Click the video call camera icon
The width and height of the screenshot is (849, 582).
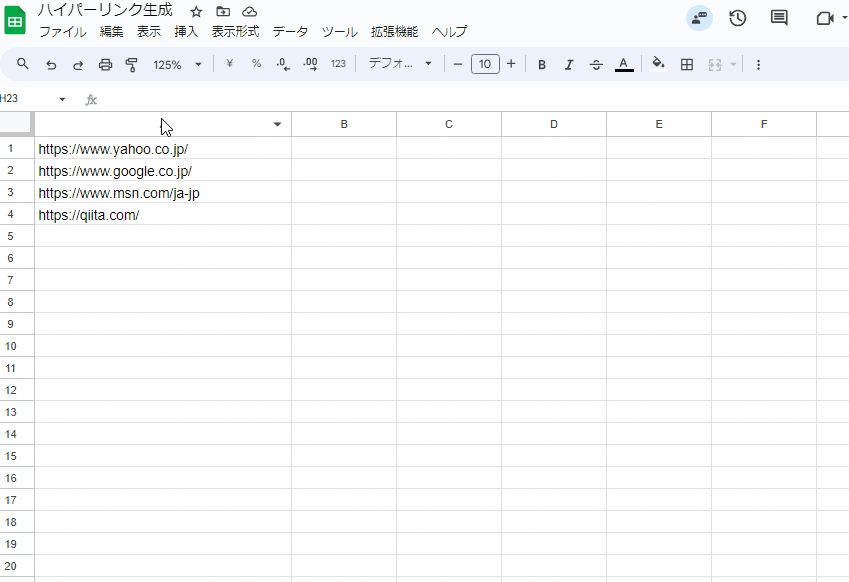825,18
